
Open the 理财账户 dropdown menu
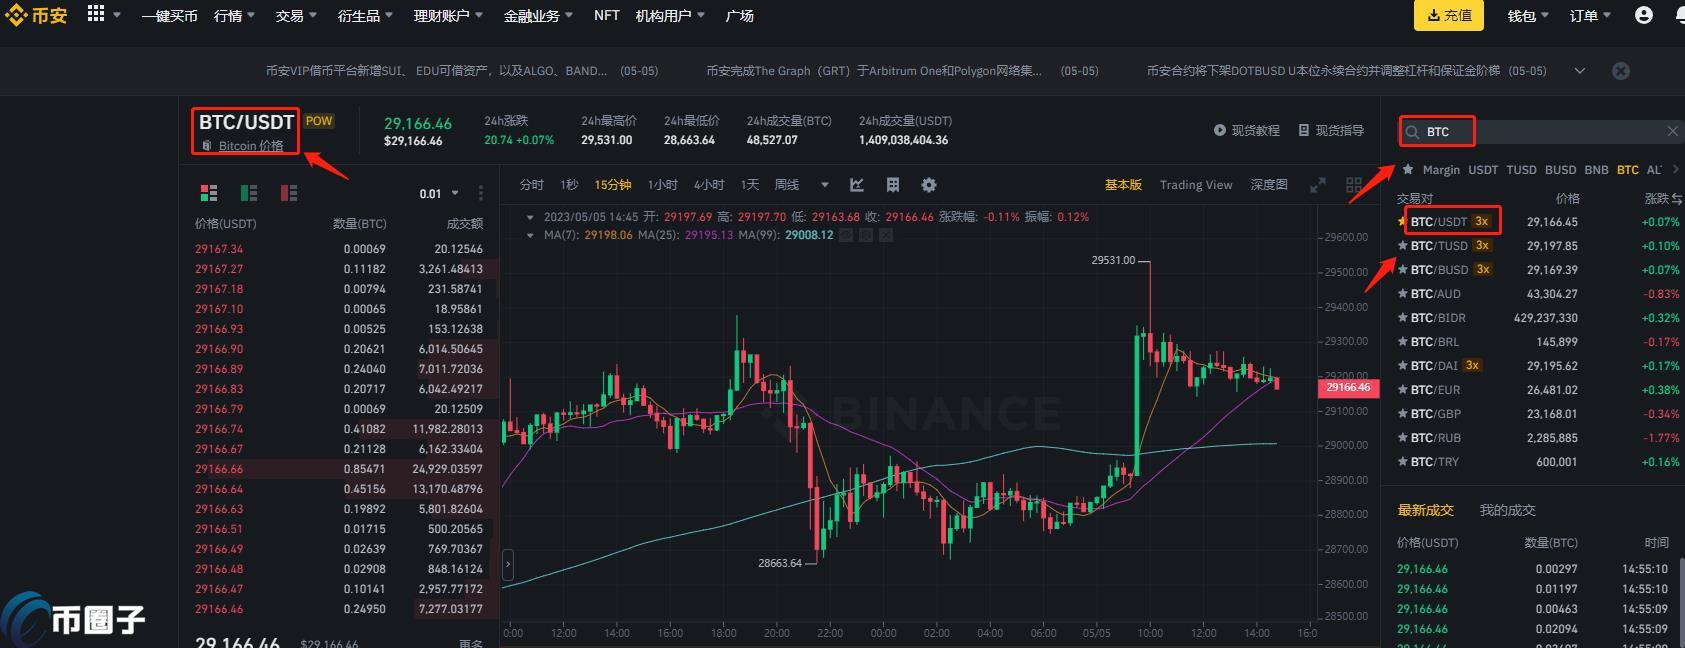click(448, 16)
